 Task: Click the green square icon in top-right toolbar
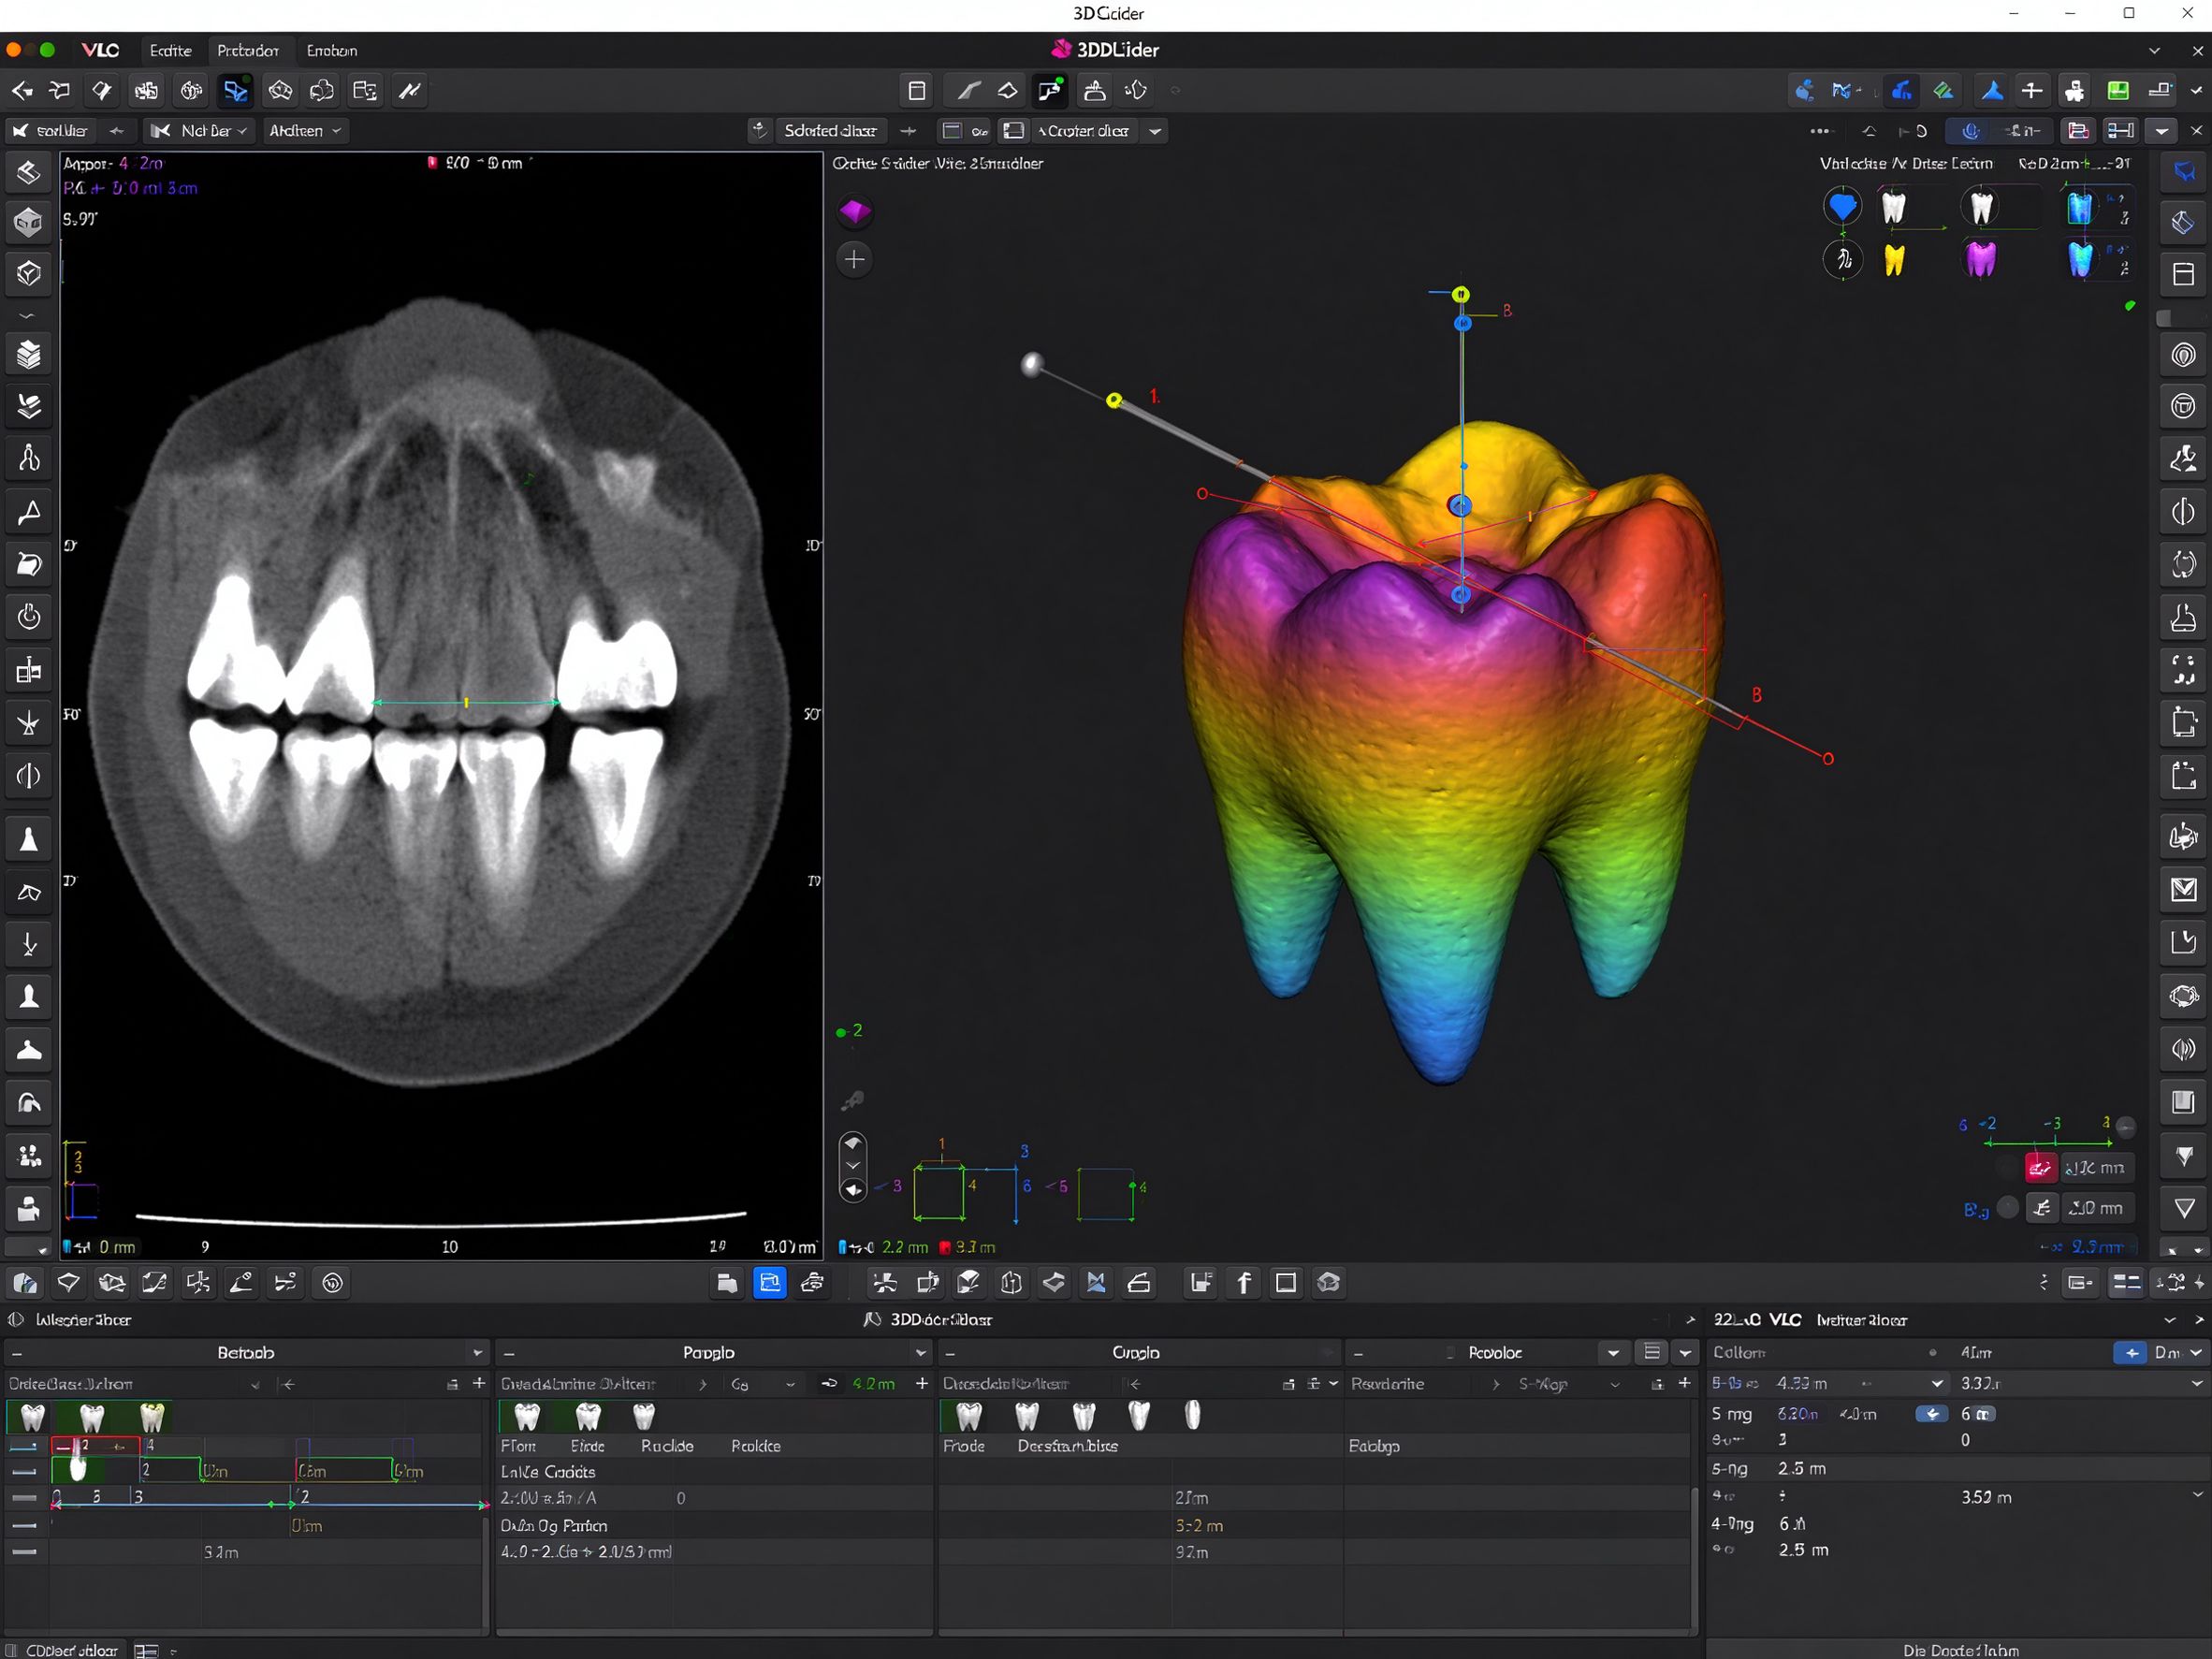(x=2118, y=91)
